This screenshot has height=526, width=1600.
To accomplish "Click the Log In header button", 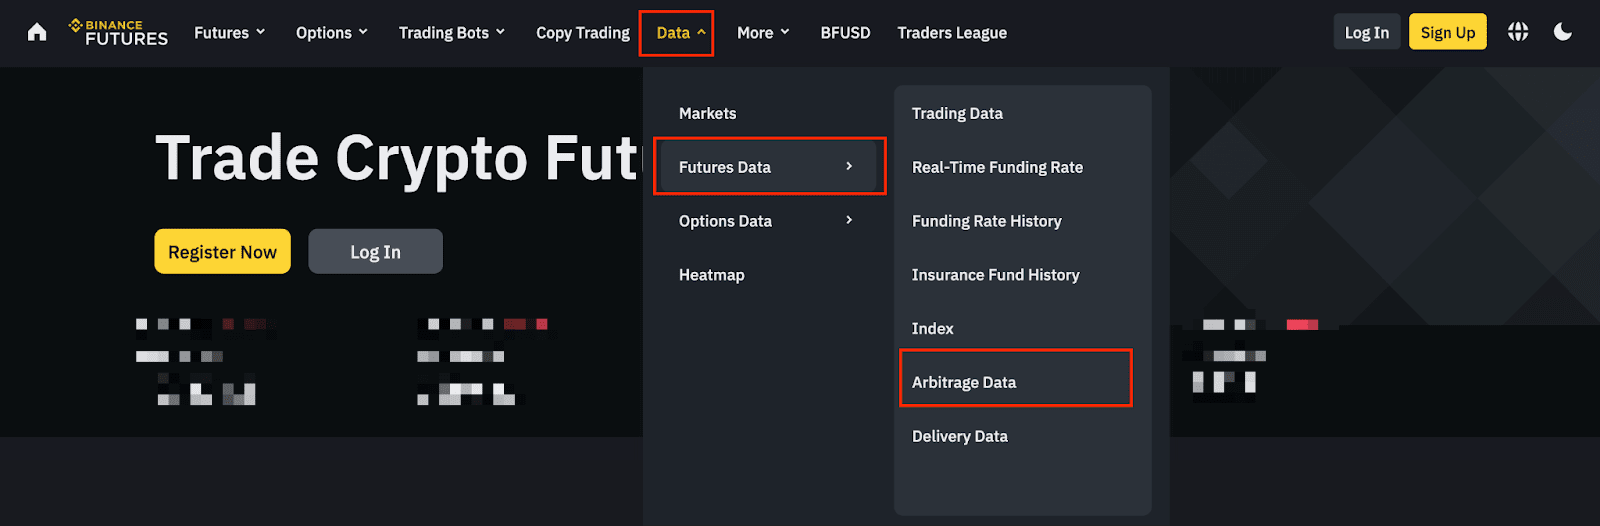I will [1366, 32].
